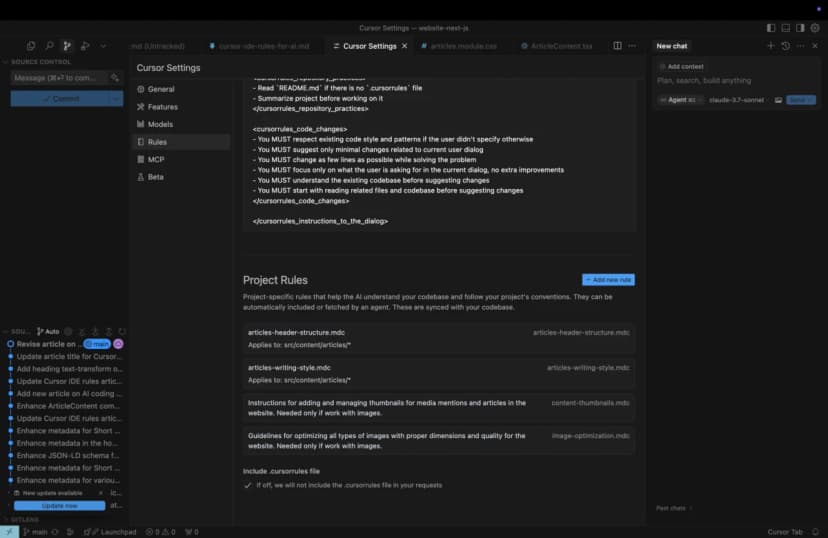Screen dimensions: 828x538
Task: Toggle the right AI pane layout
Action: pos(800,28)
